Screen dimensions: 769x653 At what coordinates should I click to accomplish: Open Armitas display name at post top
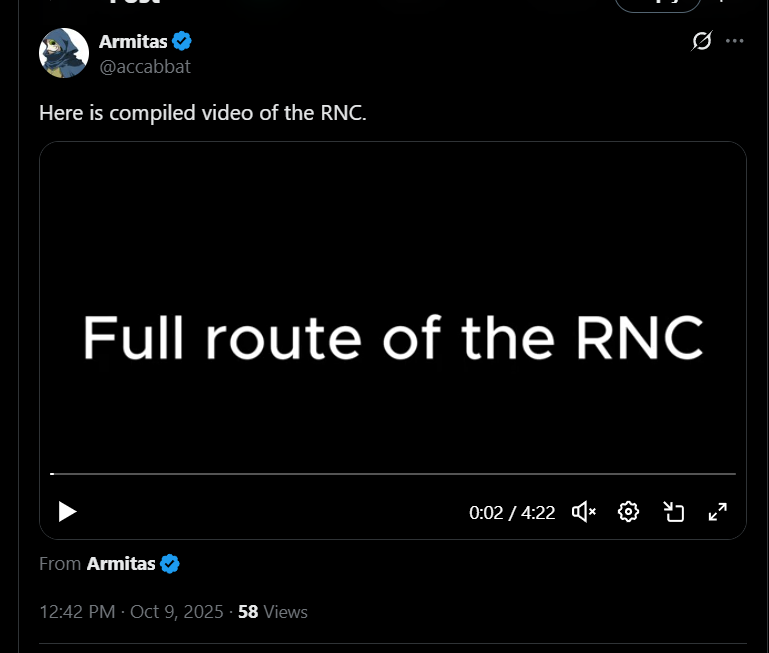[x=133, y=41]
